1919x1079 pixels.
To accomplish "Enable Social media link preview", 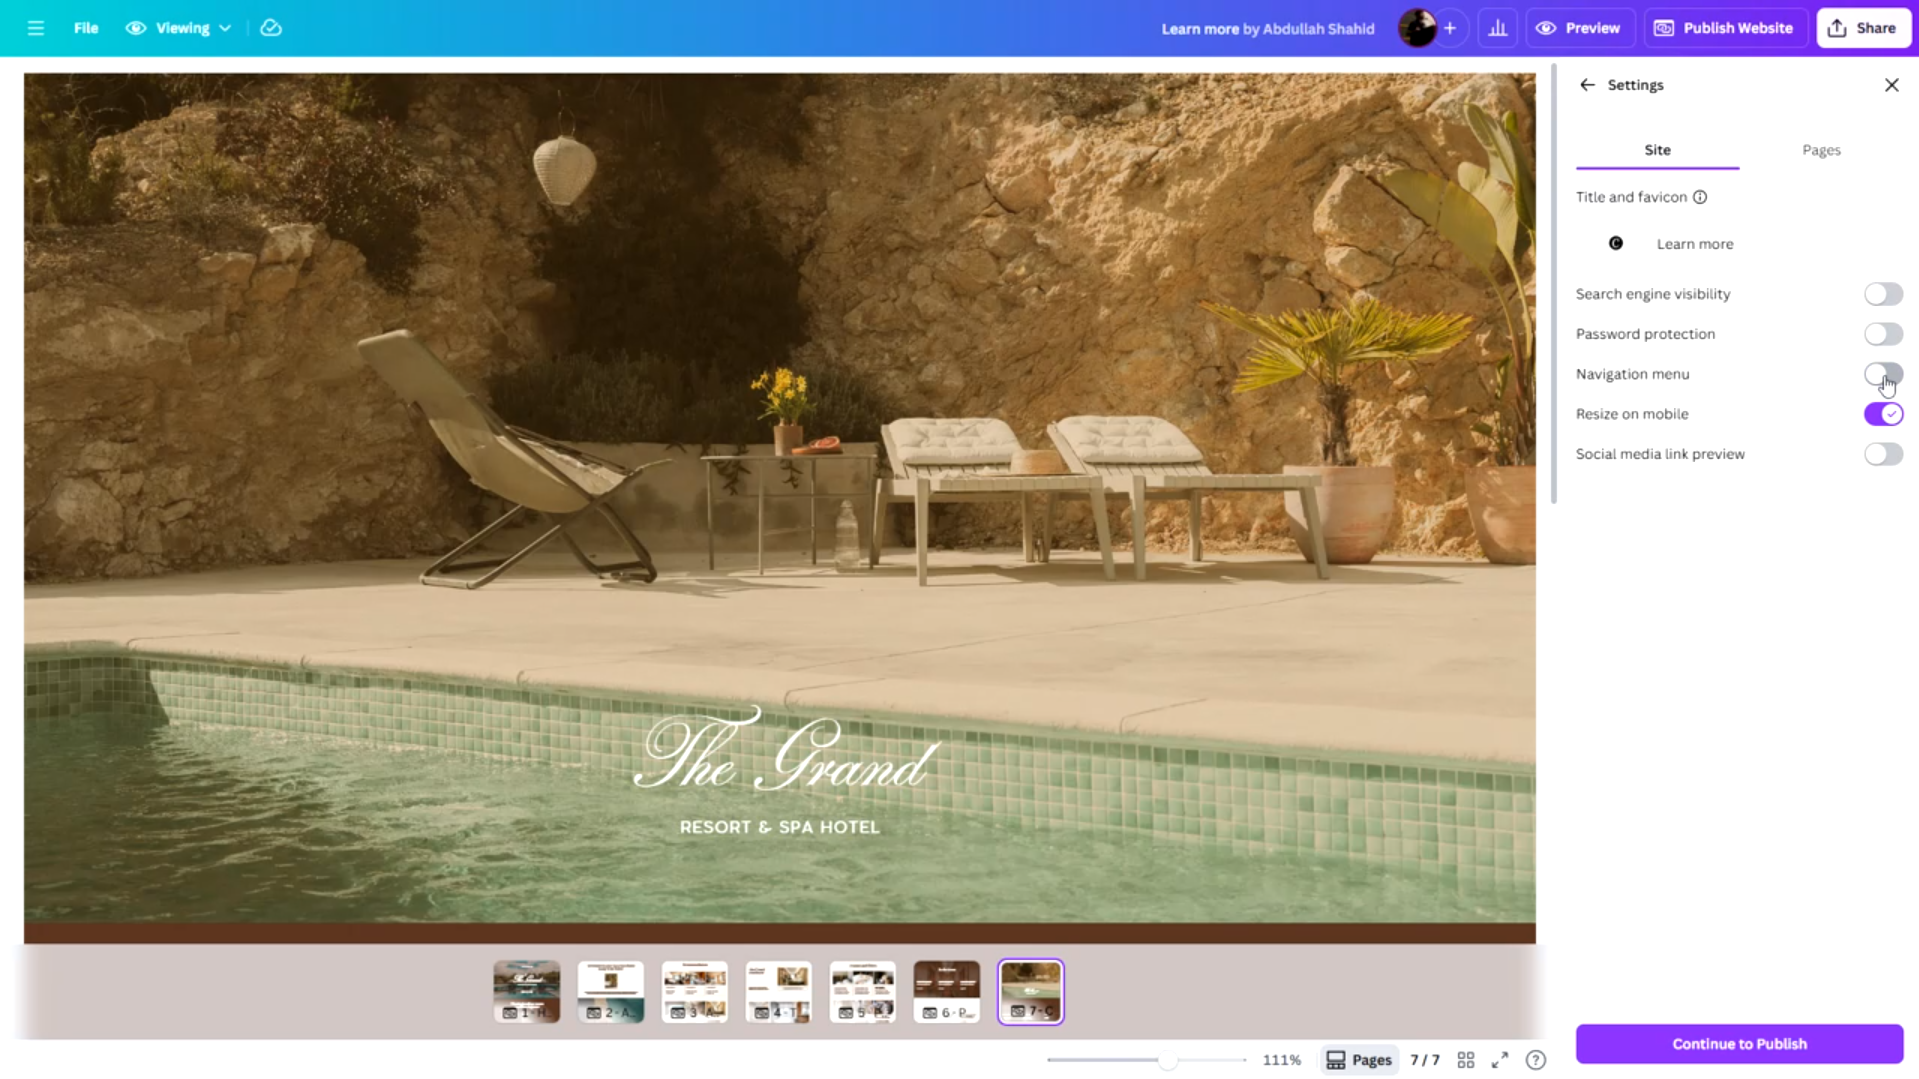I will [x=1882, y=454].
